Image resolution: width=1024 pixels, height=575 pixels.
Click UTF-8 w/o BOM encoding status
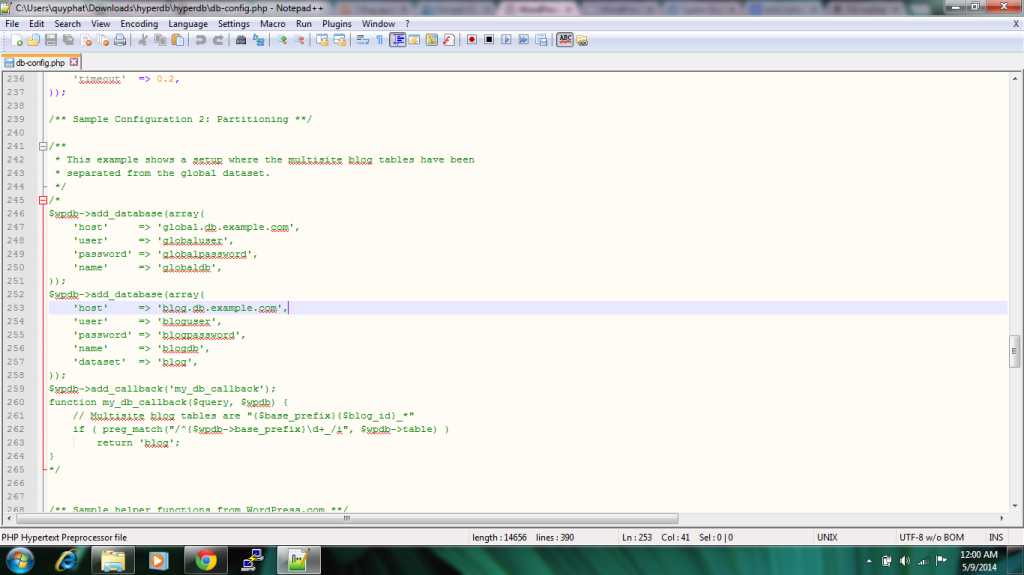coord(931,537)
